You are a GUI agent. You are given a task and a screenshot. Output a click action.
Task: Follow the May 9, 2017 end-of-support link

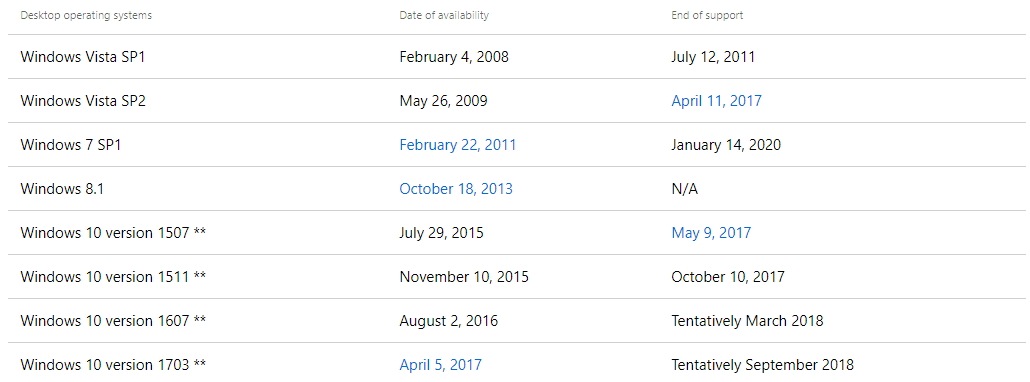click(x=711, y=233)
